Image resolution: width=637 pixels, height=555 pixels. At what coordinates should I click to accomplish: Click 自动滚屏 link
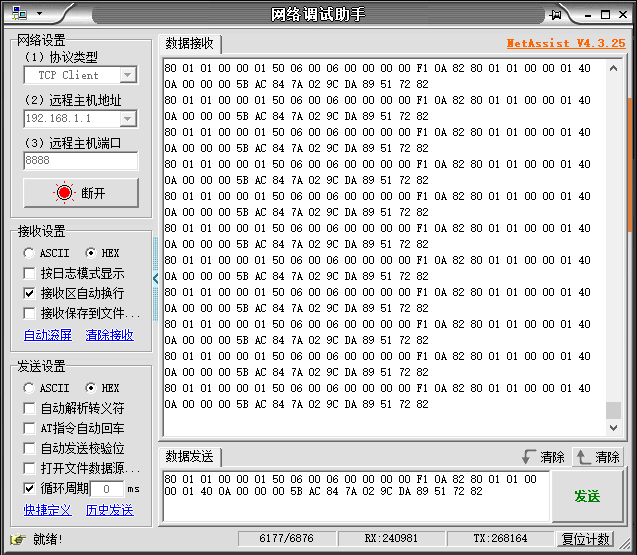click(x=48, y=335)
